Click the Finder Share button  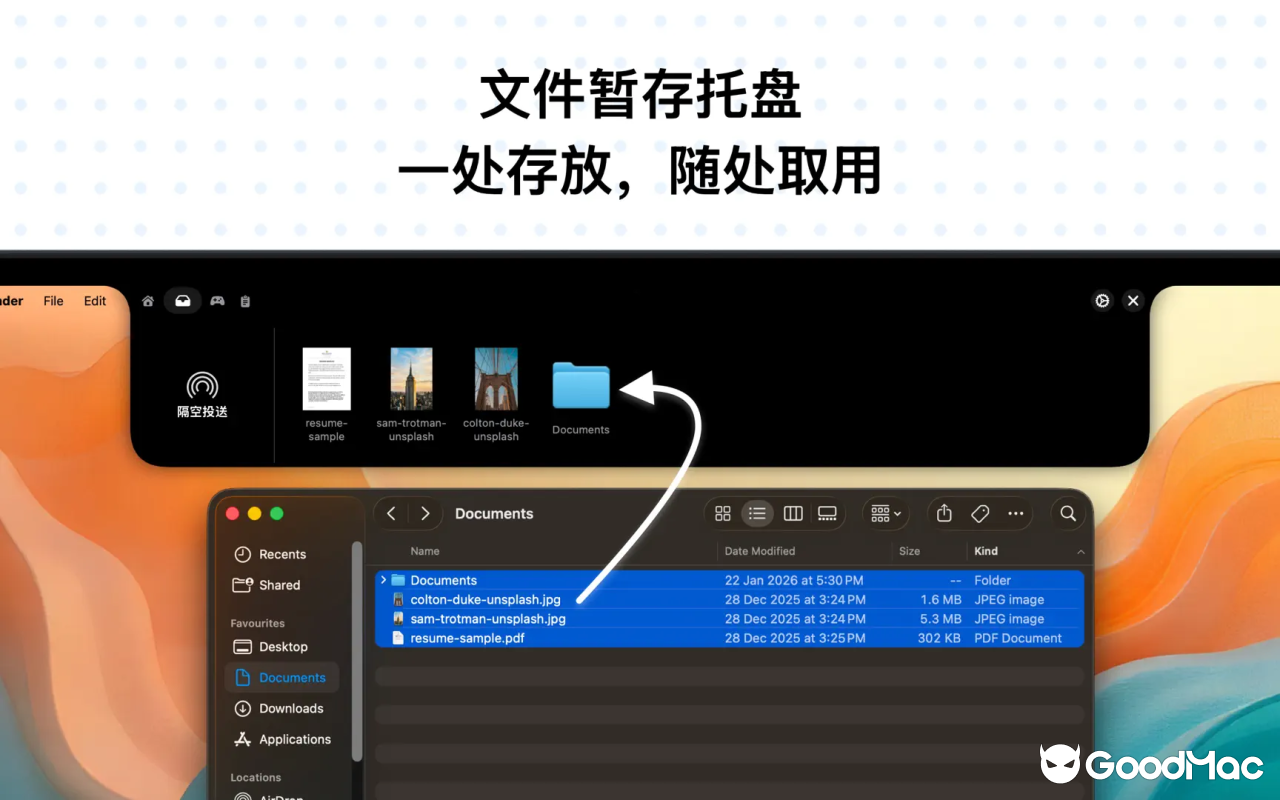(x=944, y=513)
